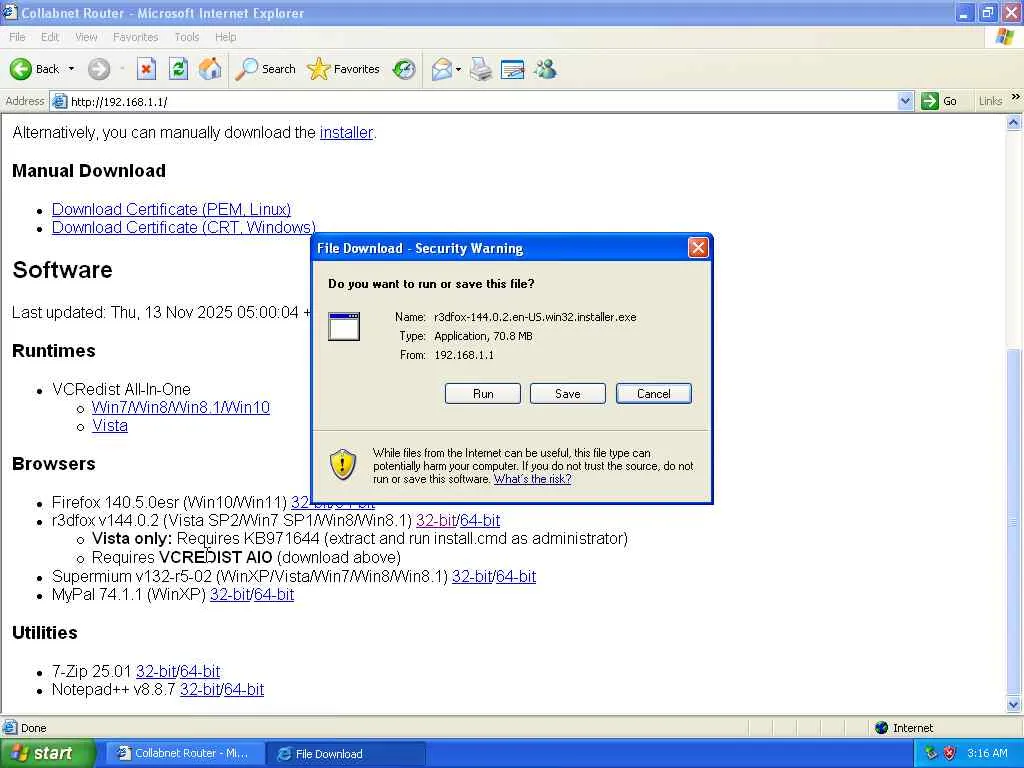Click the Stop loading icon

(x=146, y=69)
